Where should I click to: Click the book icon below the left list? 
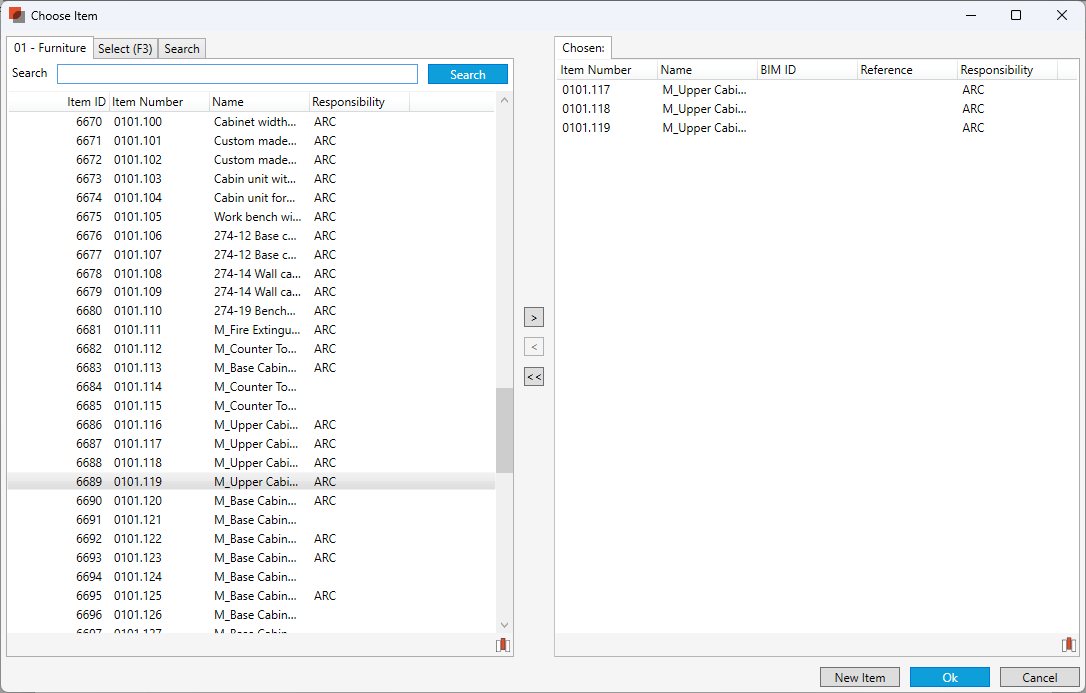[502, 645]
